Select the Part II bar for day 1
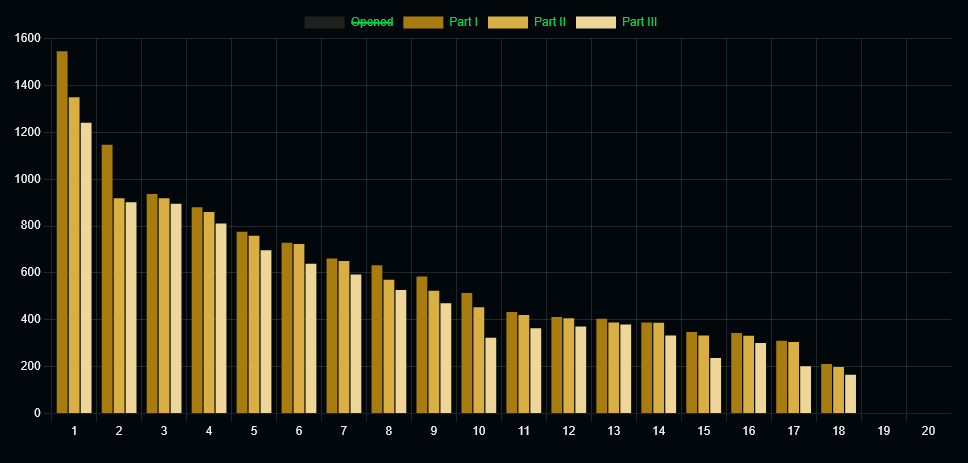This screenshot has height=463, width=968. click(74, 255)
